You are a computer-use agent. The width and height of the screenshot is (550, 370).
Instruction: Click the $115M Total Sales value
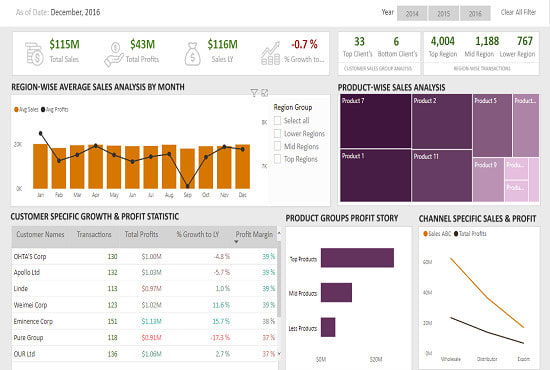point(64,45)
